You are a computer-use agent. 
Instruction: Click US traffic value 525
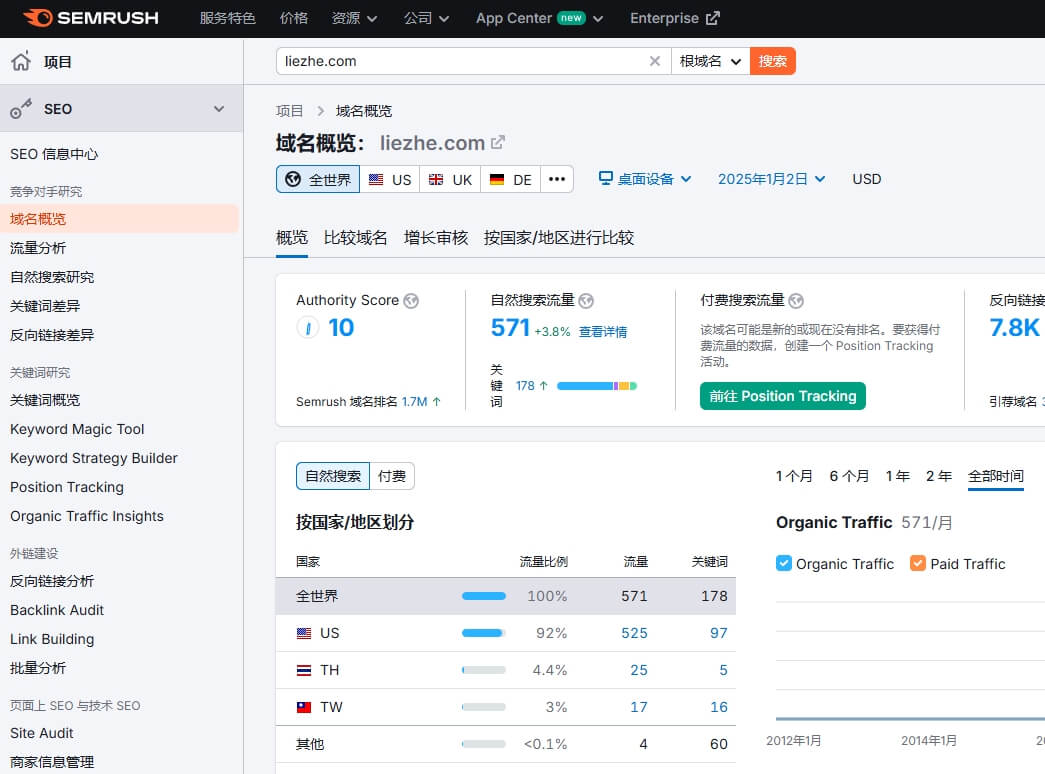click(x=634, y=633)
